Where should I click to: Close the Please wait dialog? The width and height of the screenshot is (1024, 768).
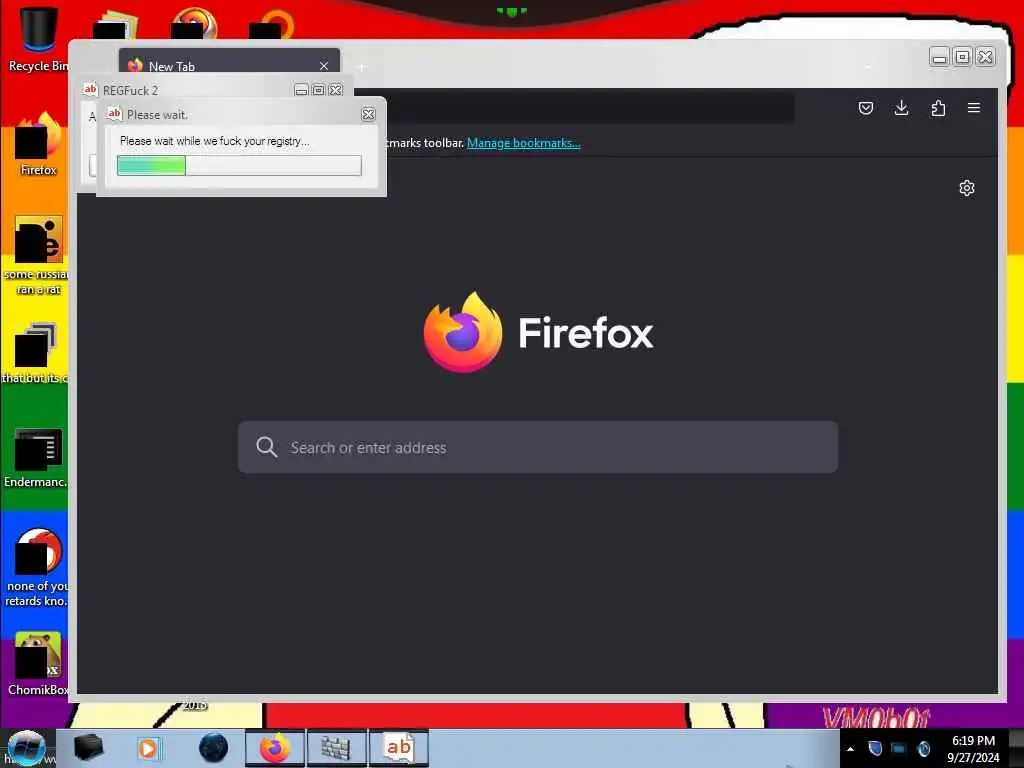[x=368, y=114]
